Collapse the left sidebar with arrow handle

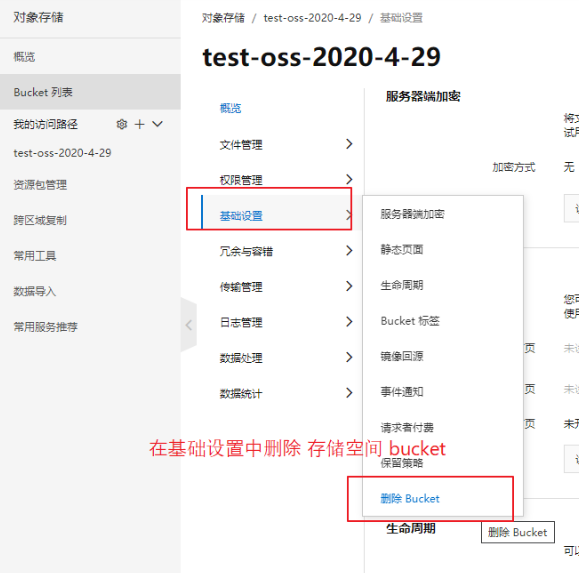click(x=189, y=325)
